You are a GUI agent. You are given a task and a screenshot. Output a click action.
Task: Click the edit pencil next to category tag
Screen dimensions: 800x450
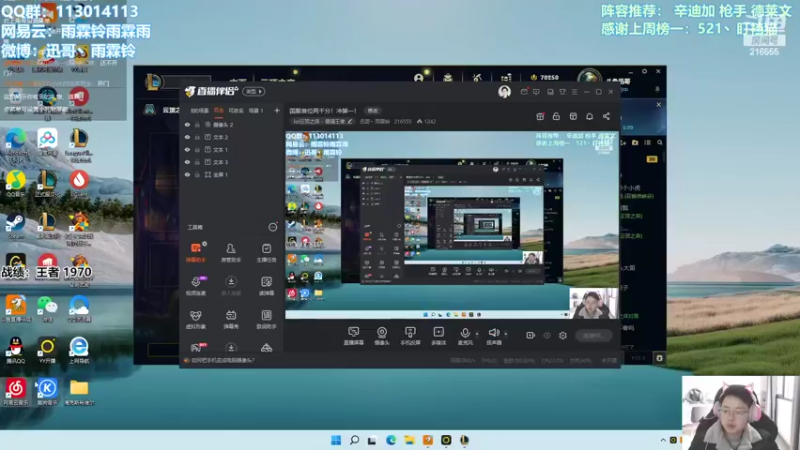tap(350, 121)
